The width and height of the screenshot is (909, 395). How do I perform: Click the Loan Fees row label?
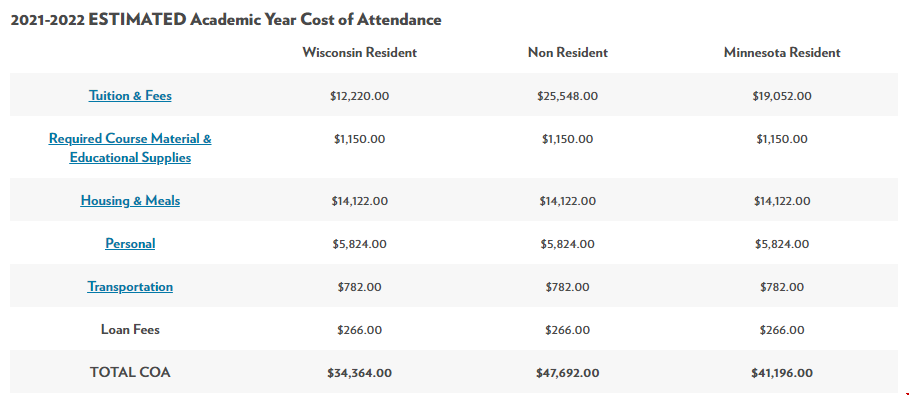coord(130,329)
